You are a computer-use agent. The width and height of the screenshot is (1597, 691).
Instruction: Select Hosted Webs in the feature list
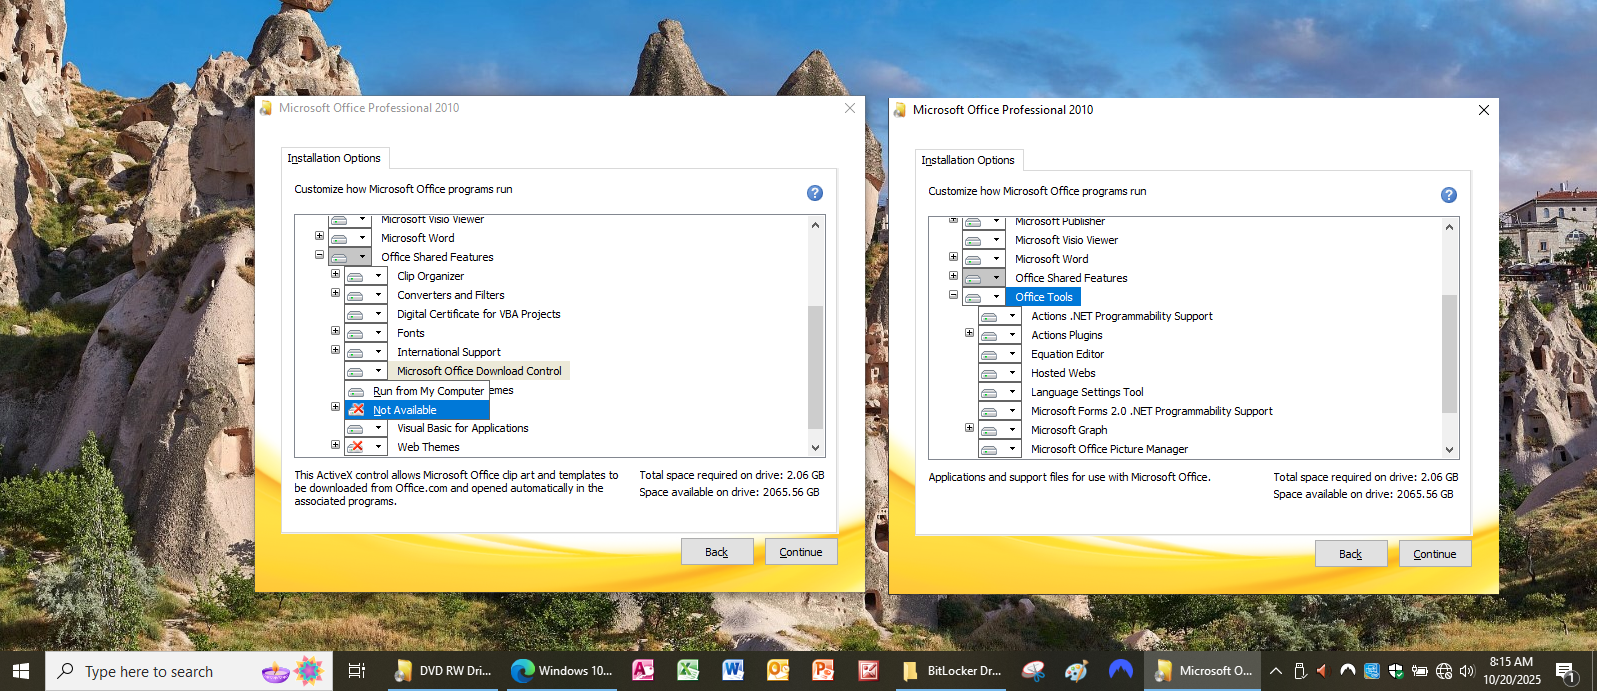[1063, 373]
